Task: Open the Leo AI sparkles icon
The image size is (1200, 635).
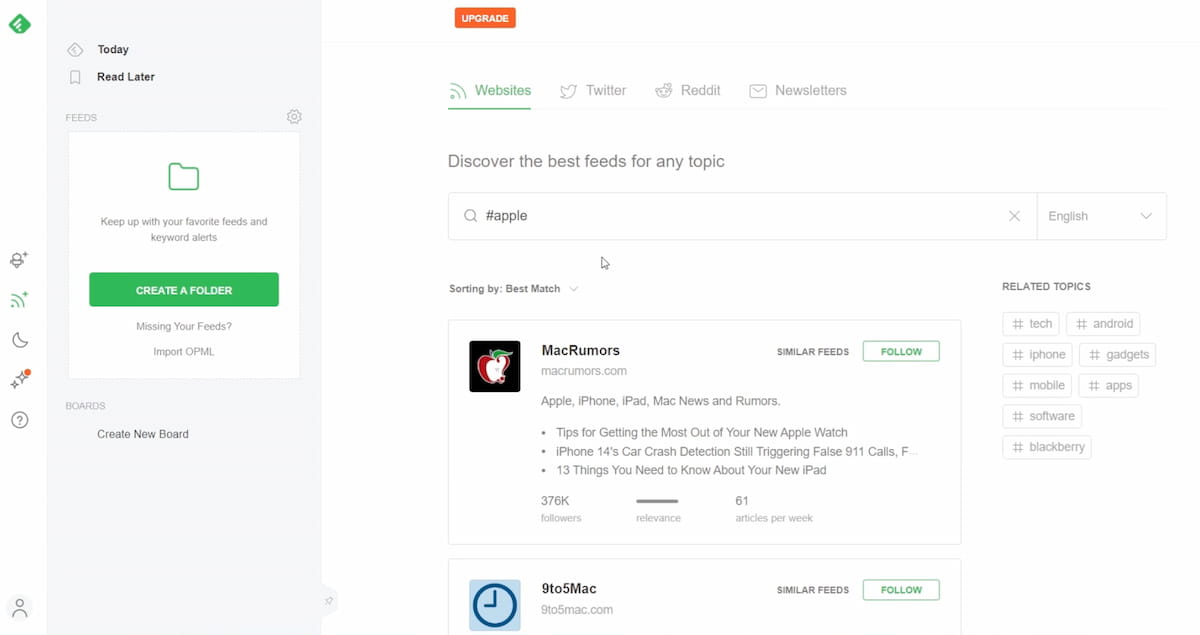Action: tap(19, 379)
